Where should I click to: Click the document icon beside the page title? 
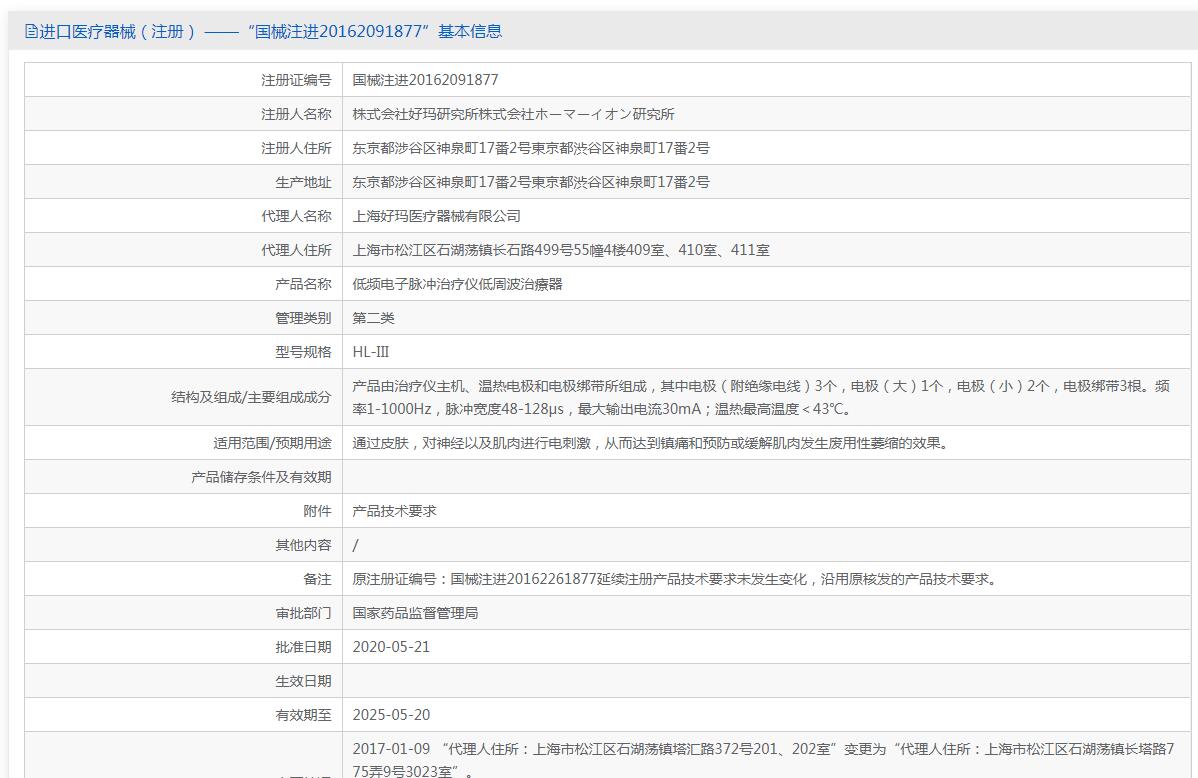click(x=31, y=32)
